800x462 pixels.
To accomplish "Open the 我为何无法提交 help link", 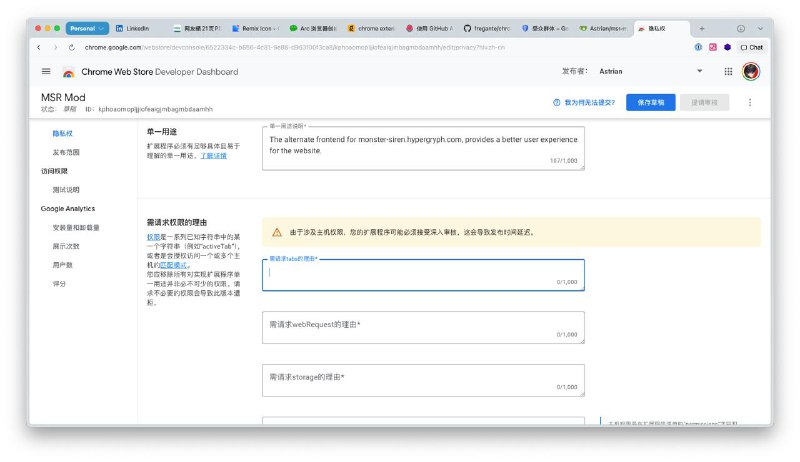I will click(589, 102).
